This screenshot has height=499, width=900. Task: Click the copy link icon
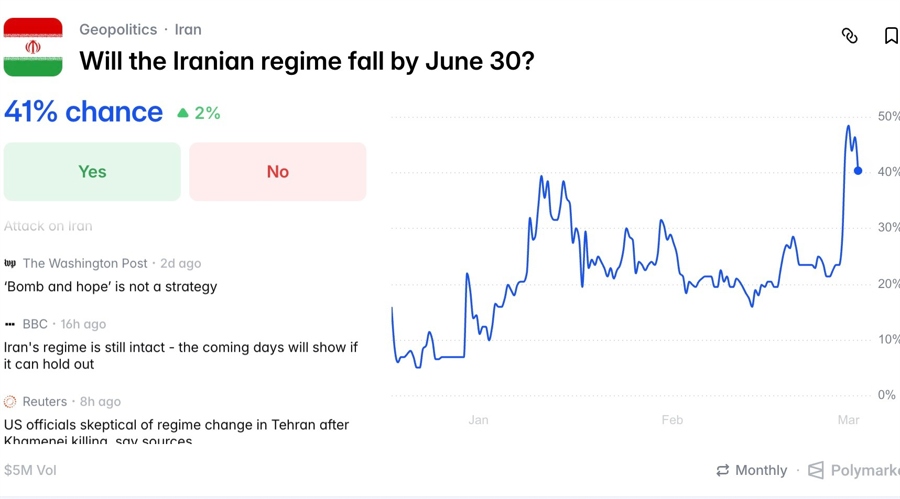(x=849, y=36)
